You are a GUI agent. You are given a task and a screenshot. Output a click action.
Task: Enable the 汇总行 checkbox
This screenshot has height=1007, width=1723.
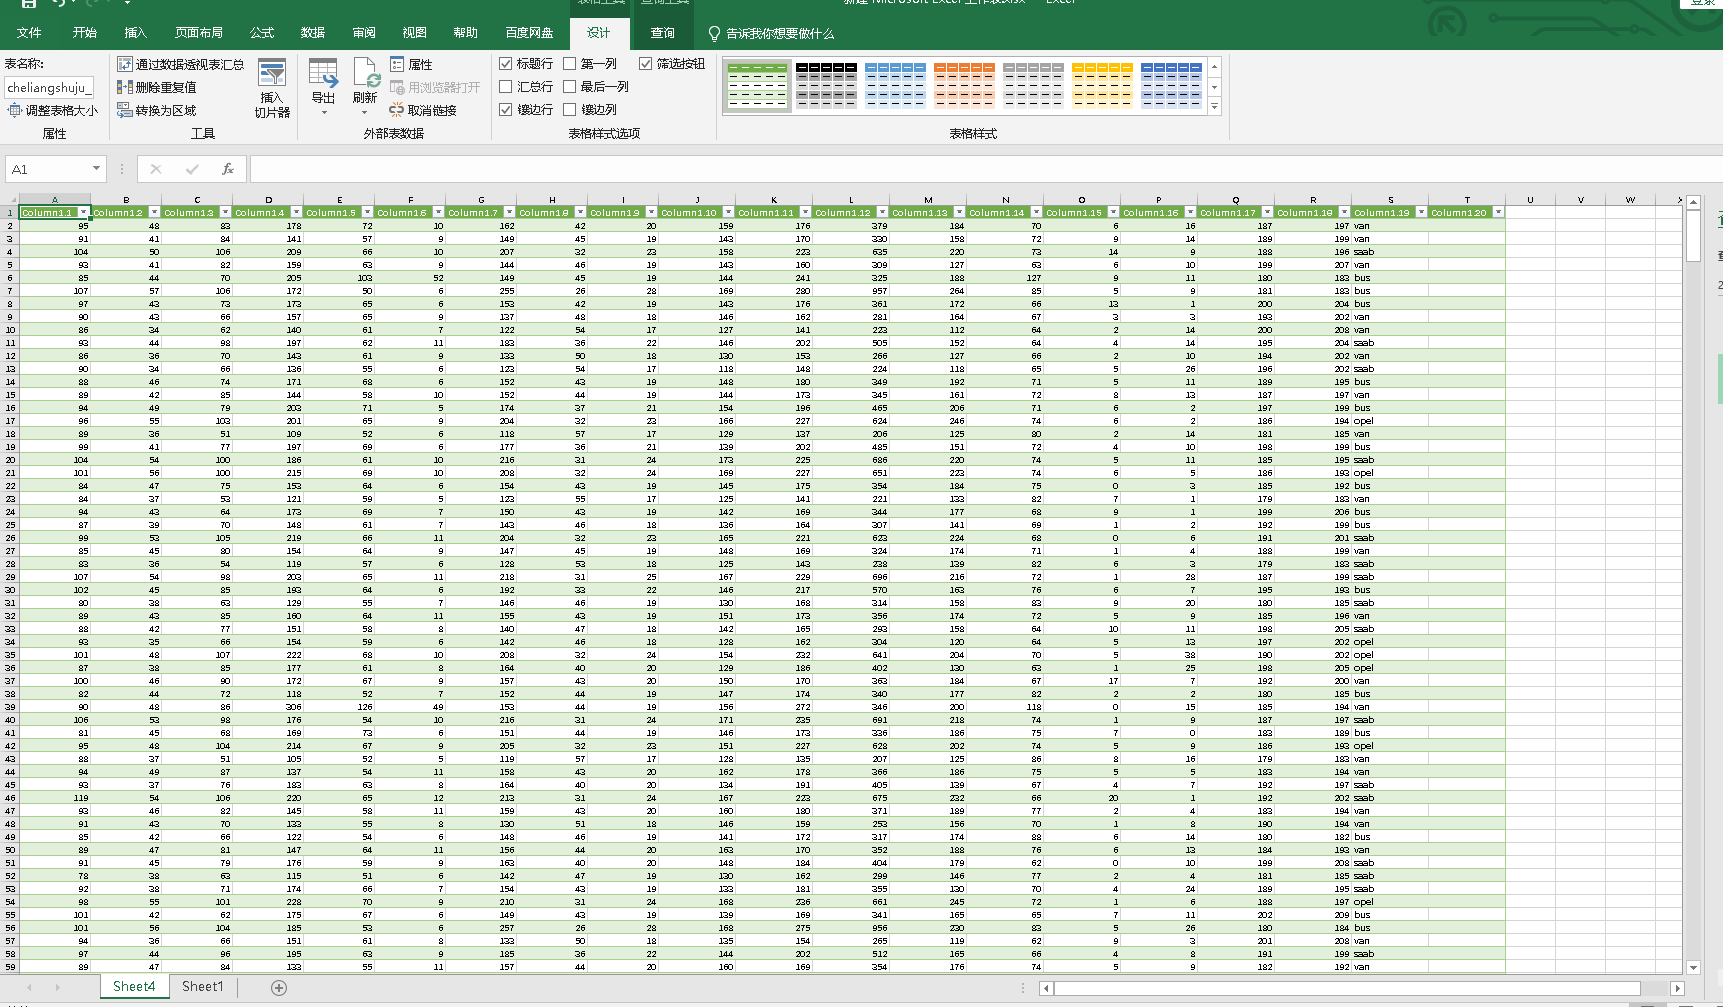pyautogui.click(x=506, y=87)
